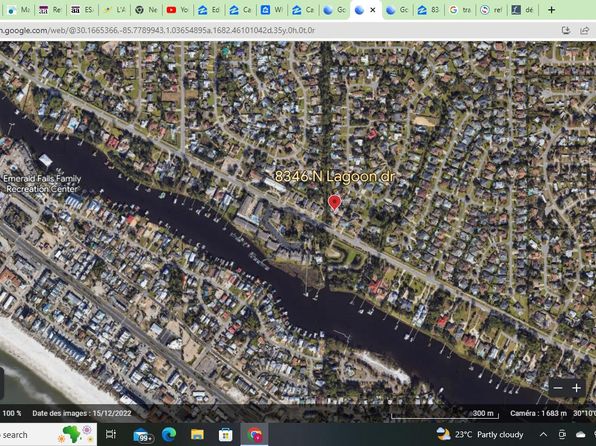Open the weather widget showing 23°C

point(480,434)
